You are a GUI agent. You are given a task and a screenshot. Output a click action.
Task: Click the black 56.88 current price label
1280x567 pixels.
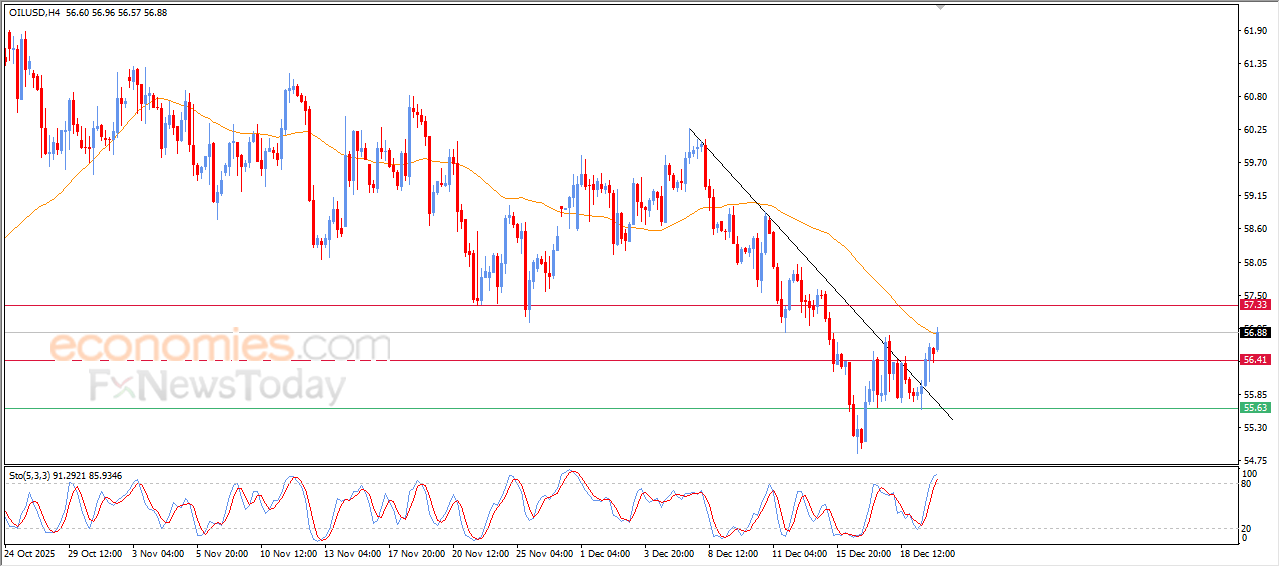1255,332
